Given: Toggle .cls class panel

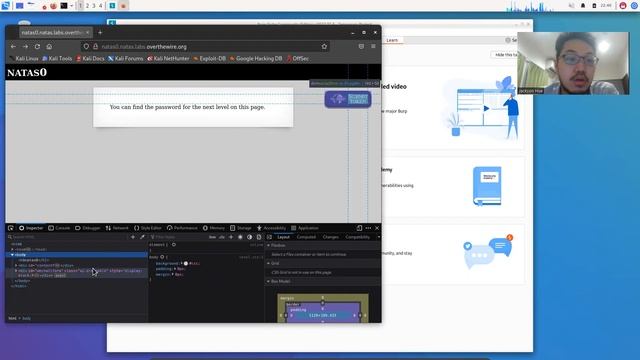Looking at the screenshot, I should tap(222, 237).
